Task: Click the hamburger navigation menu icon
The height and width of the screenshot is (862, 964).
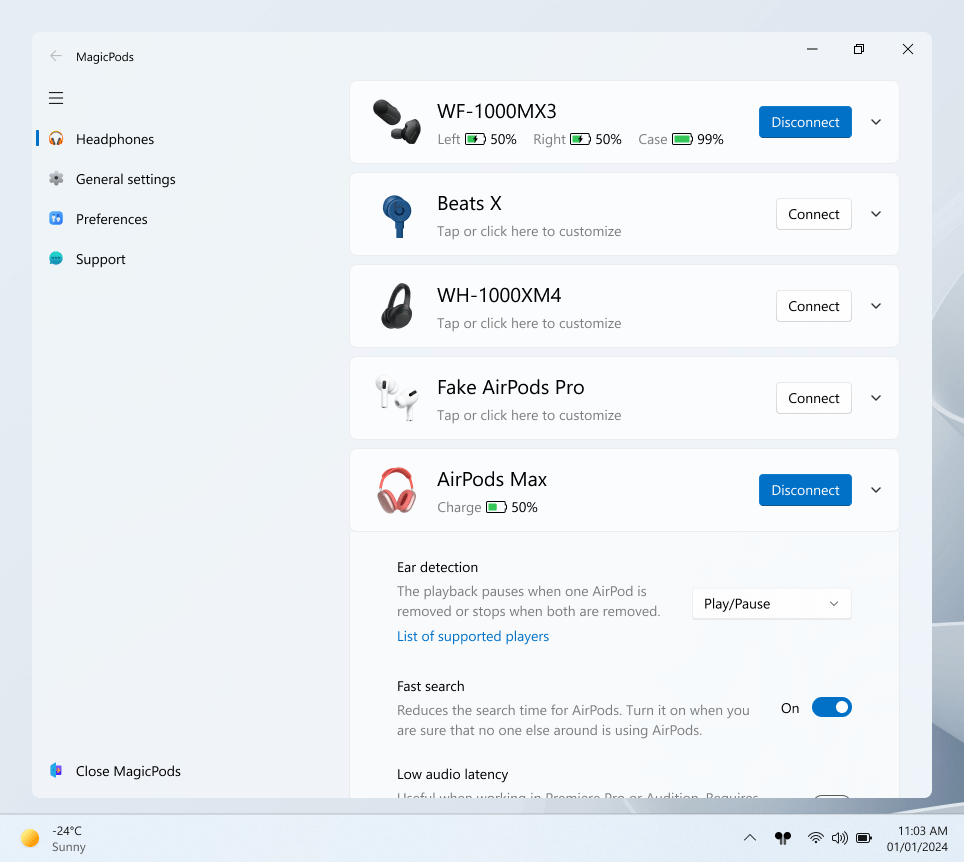Action: pyautogui.click(x=56, y=98)
